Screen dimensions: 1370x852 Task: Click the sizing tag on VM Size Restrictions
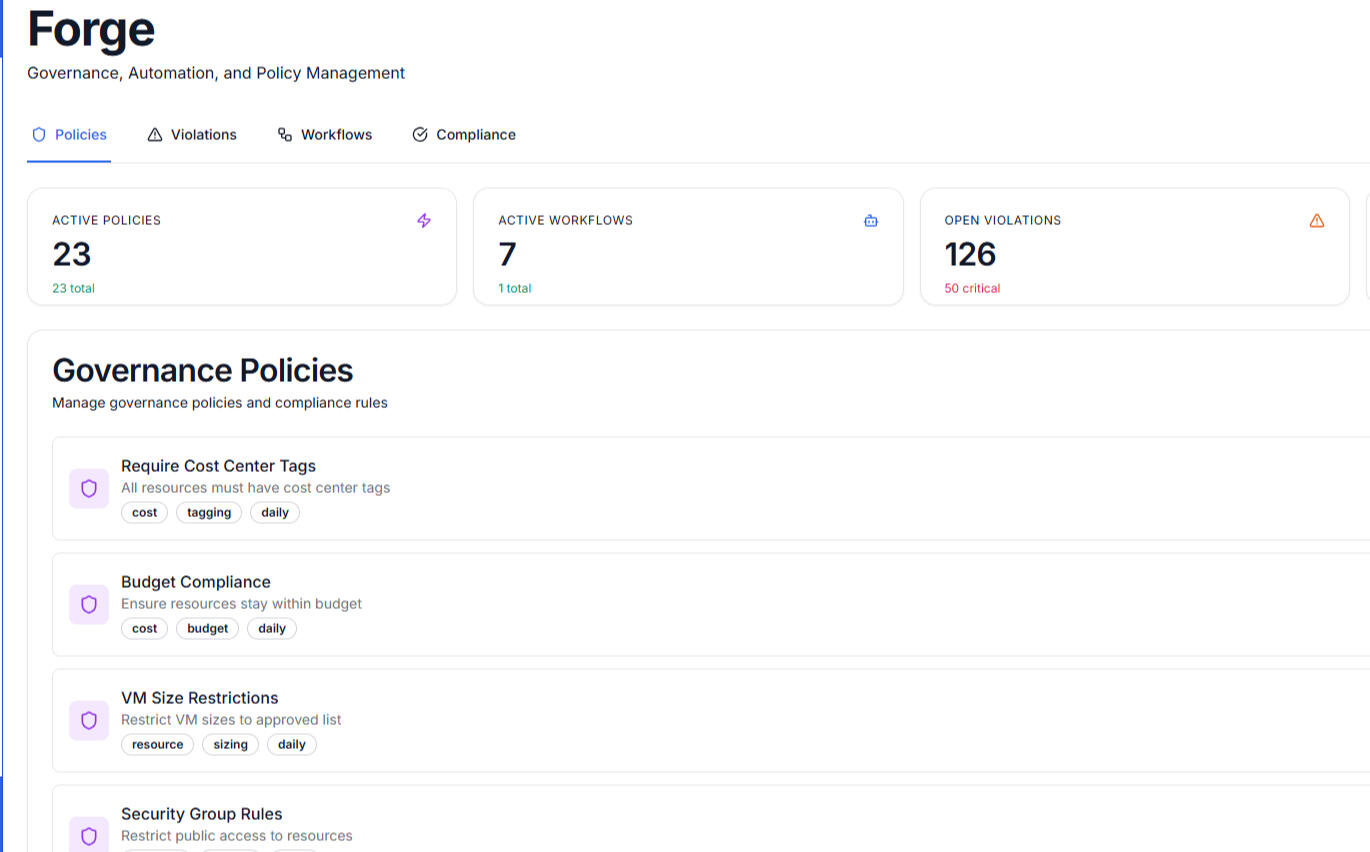pyautogui.click(x=230, y=744)
